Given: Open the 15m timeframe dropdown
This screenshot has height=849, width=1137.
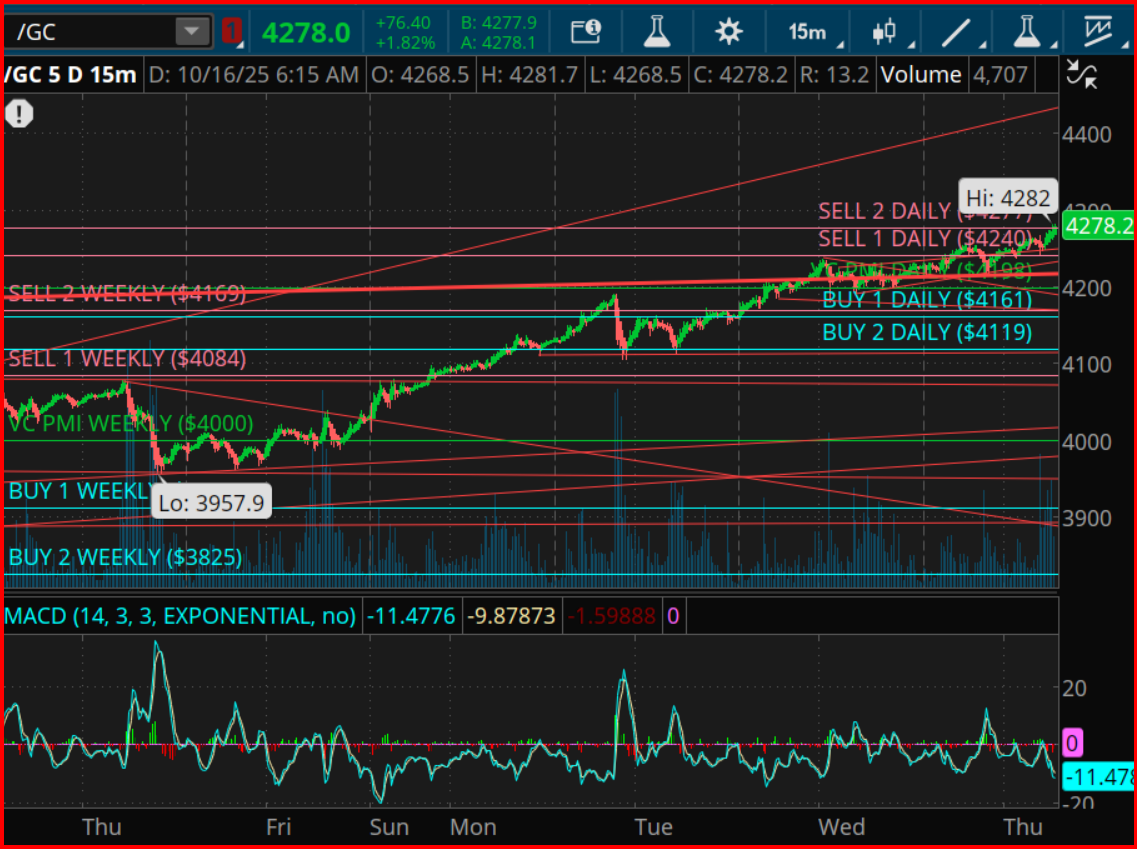Looking at the screenshot, I should [x=808, y=31].
